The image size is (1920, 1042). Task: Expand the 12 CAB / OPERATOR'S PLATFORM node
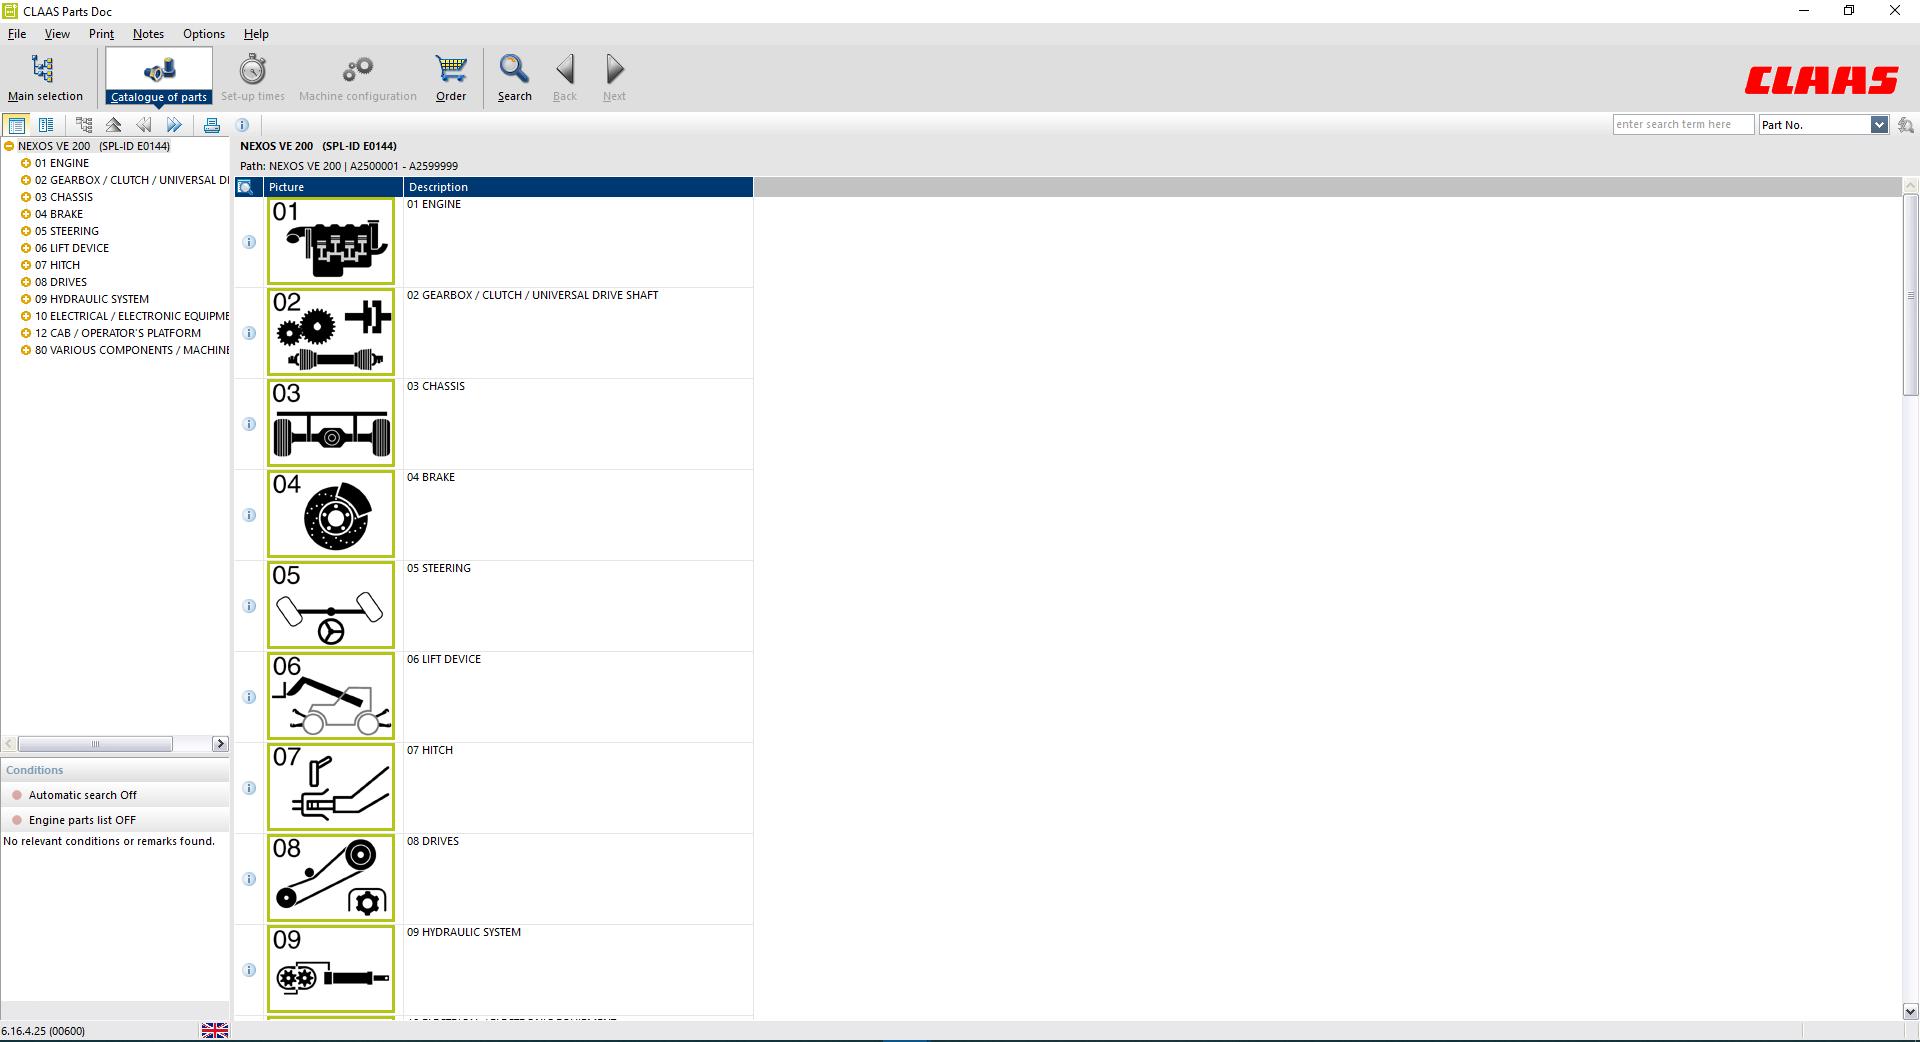[x=26, y=333]
